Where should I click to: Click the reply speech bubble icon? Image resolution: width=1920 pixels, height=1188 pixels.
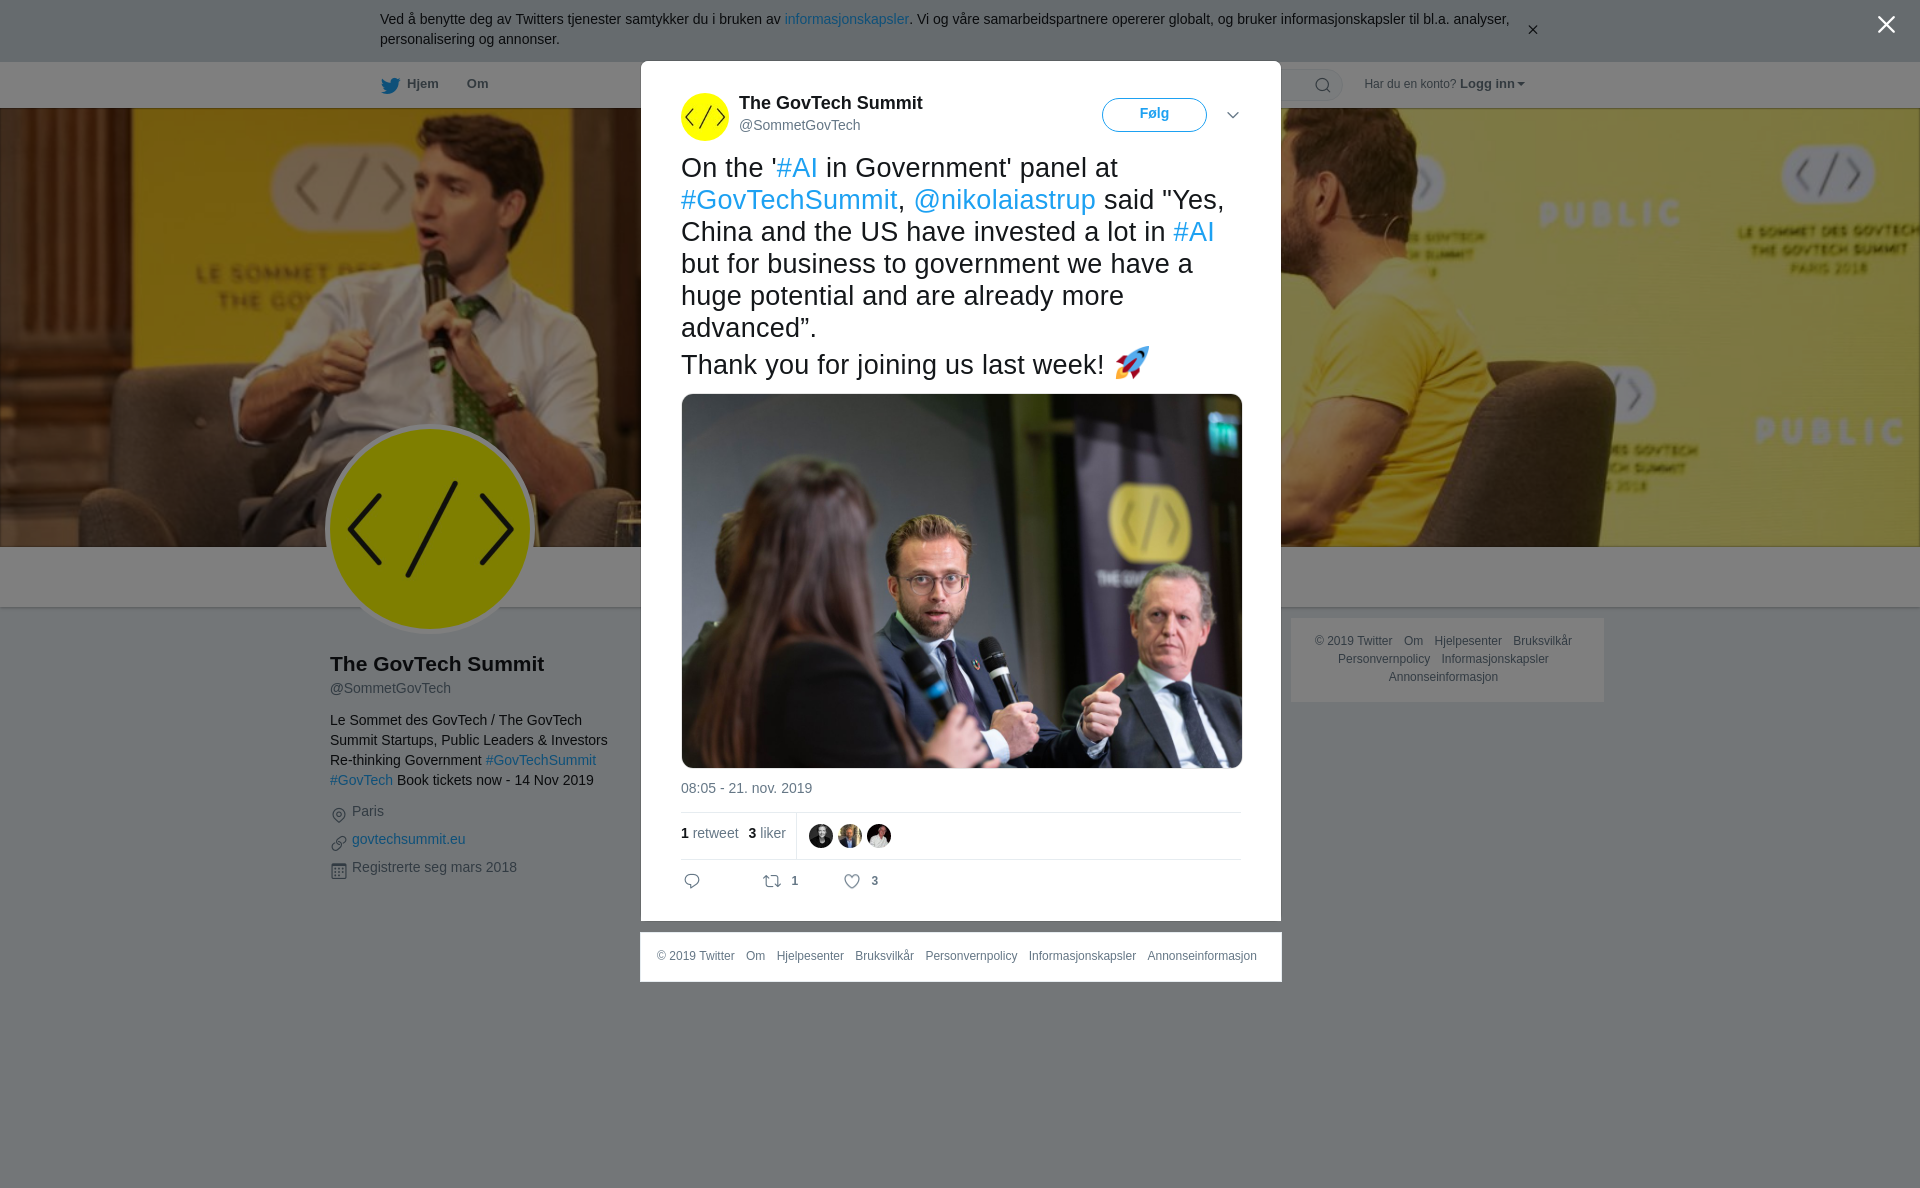[x=692, y=881]
